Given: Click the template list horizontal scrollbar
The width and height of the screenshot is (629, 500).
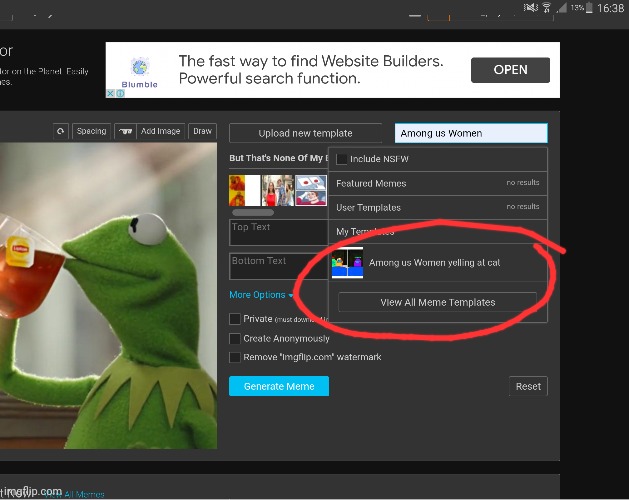Looking at the screenshot, I should (253, 212).
